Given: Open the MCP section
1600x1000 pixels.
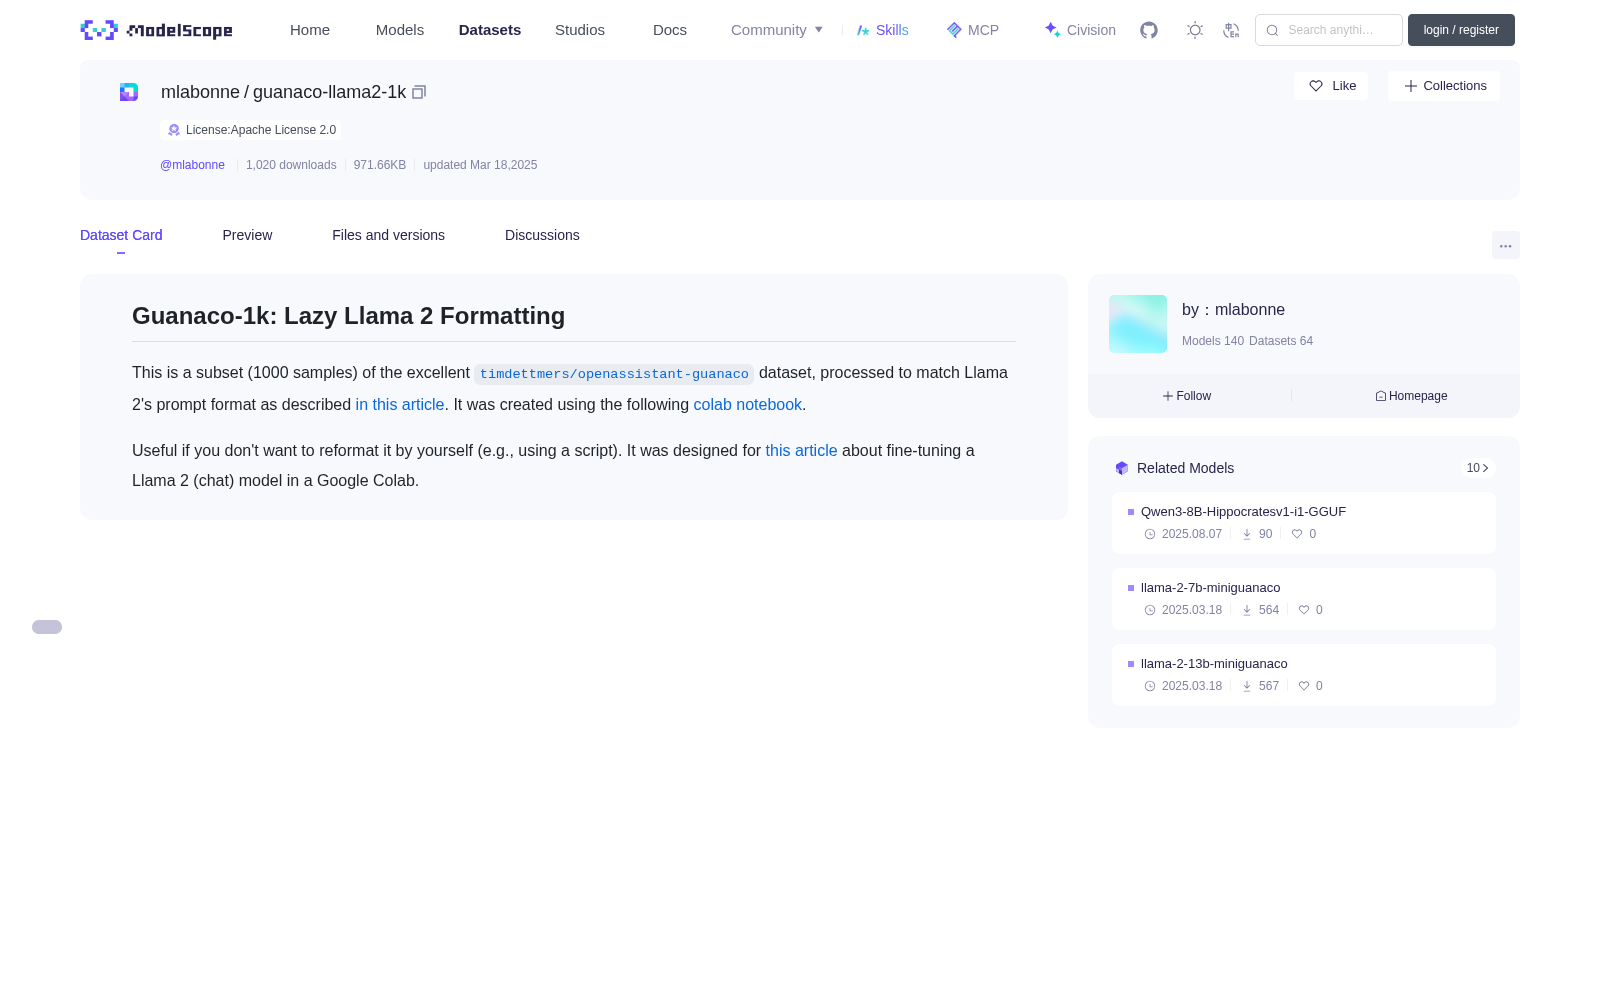Looking at the screenshot, I should (x=972, y=30).
